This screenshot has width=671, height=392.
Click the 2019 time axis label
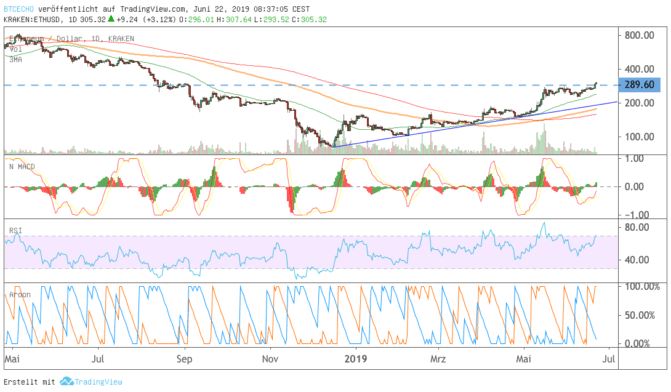(356, 359)
